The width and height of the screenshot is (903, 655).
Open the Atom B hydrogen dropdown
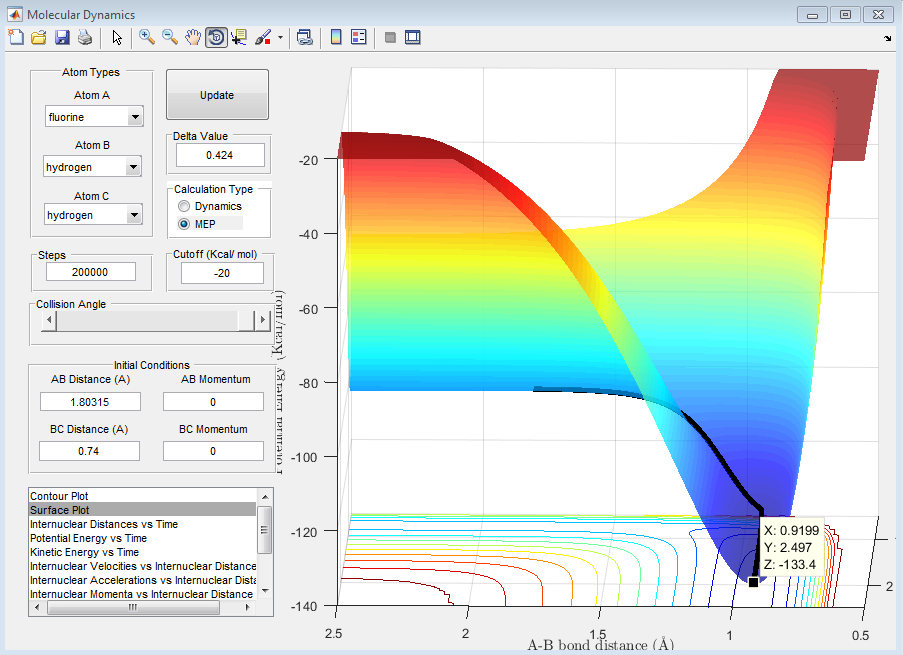pyautogui.click(x=135, y=167)
